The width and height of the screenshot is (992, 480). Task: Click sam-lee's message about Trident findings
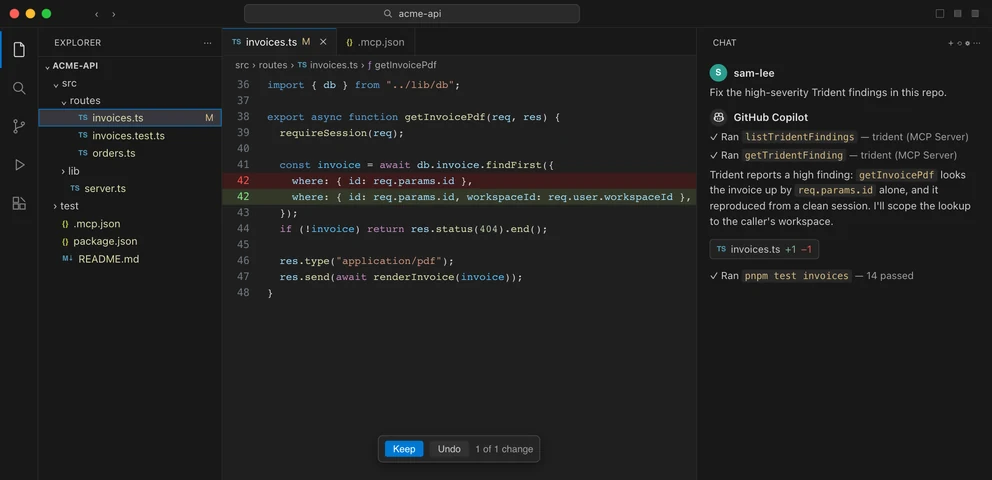tap(828, 92)
